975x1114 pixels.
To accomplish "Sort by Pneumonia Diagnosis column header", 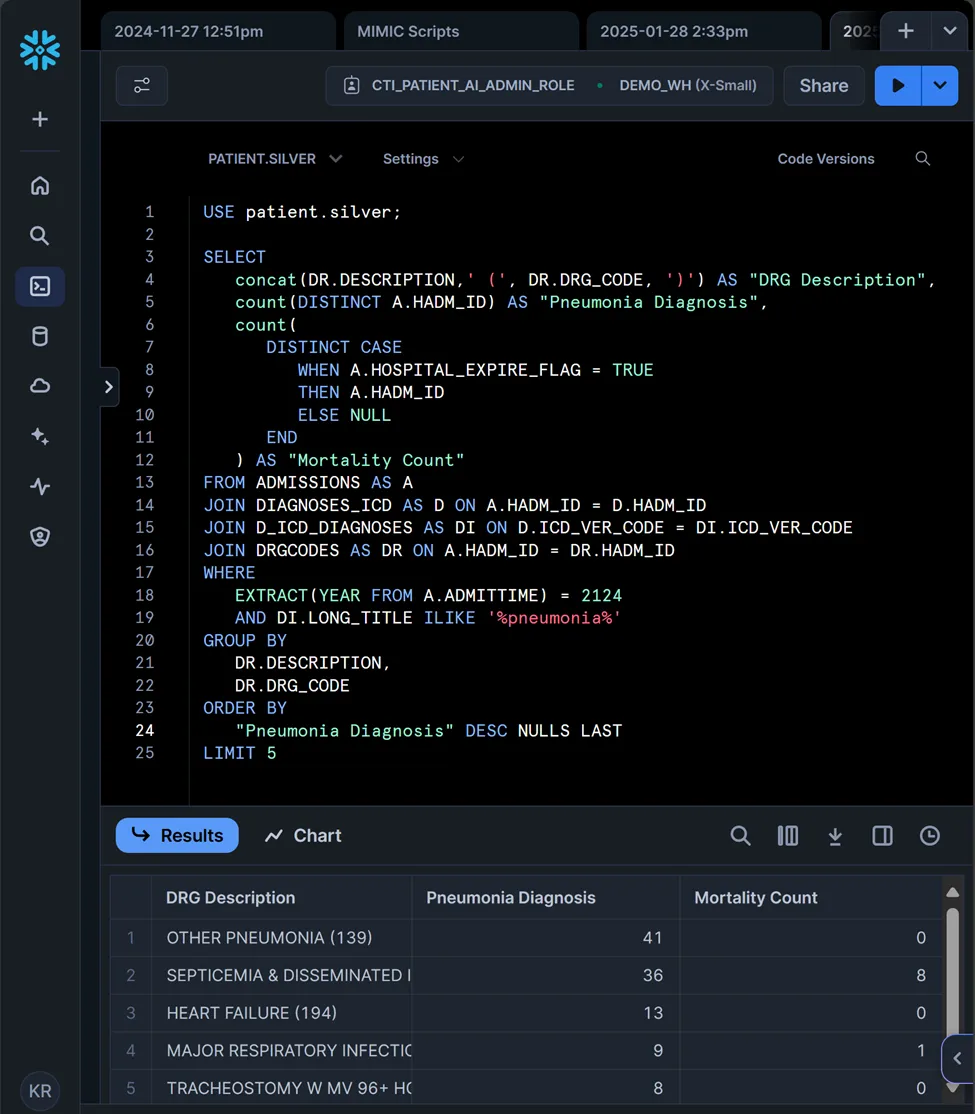I will point(546,897).
